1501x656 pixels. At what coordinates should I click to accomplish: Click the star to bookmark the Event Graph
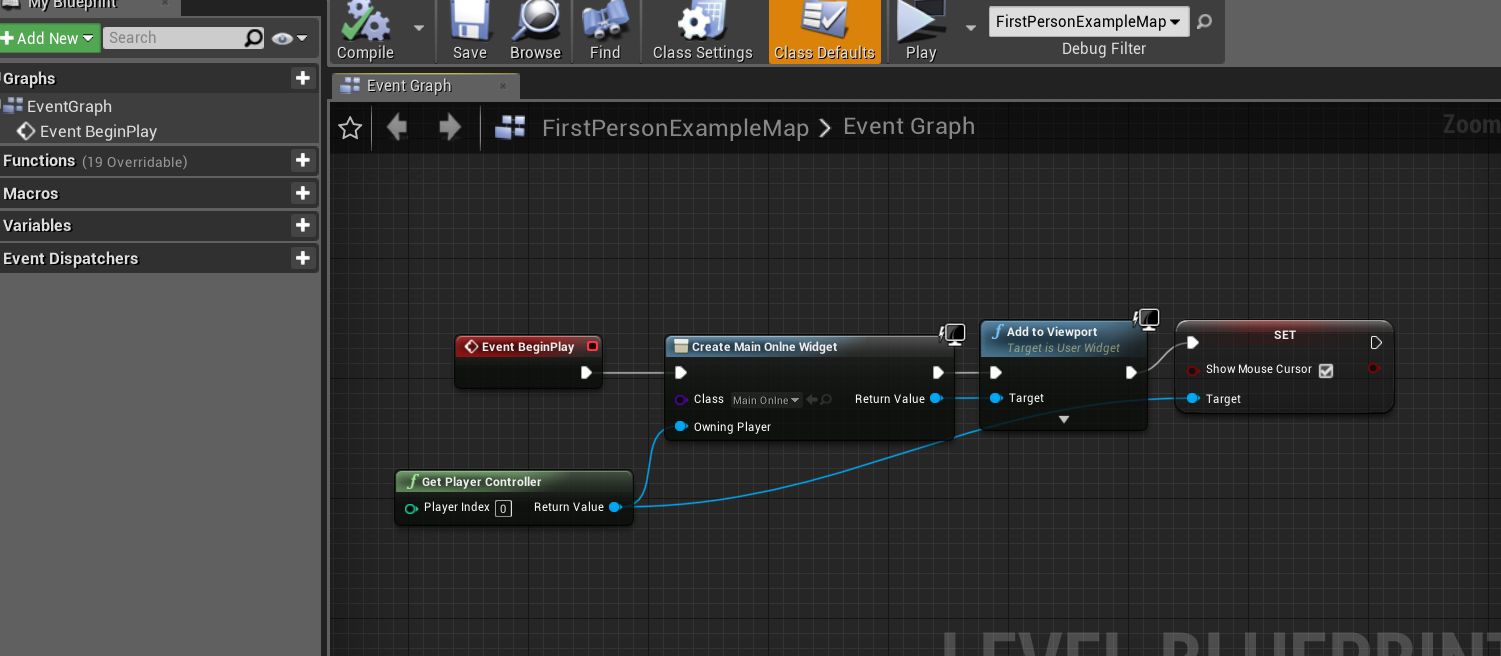coord(348,127)
